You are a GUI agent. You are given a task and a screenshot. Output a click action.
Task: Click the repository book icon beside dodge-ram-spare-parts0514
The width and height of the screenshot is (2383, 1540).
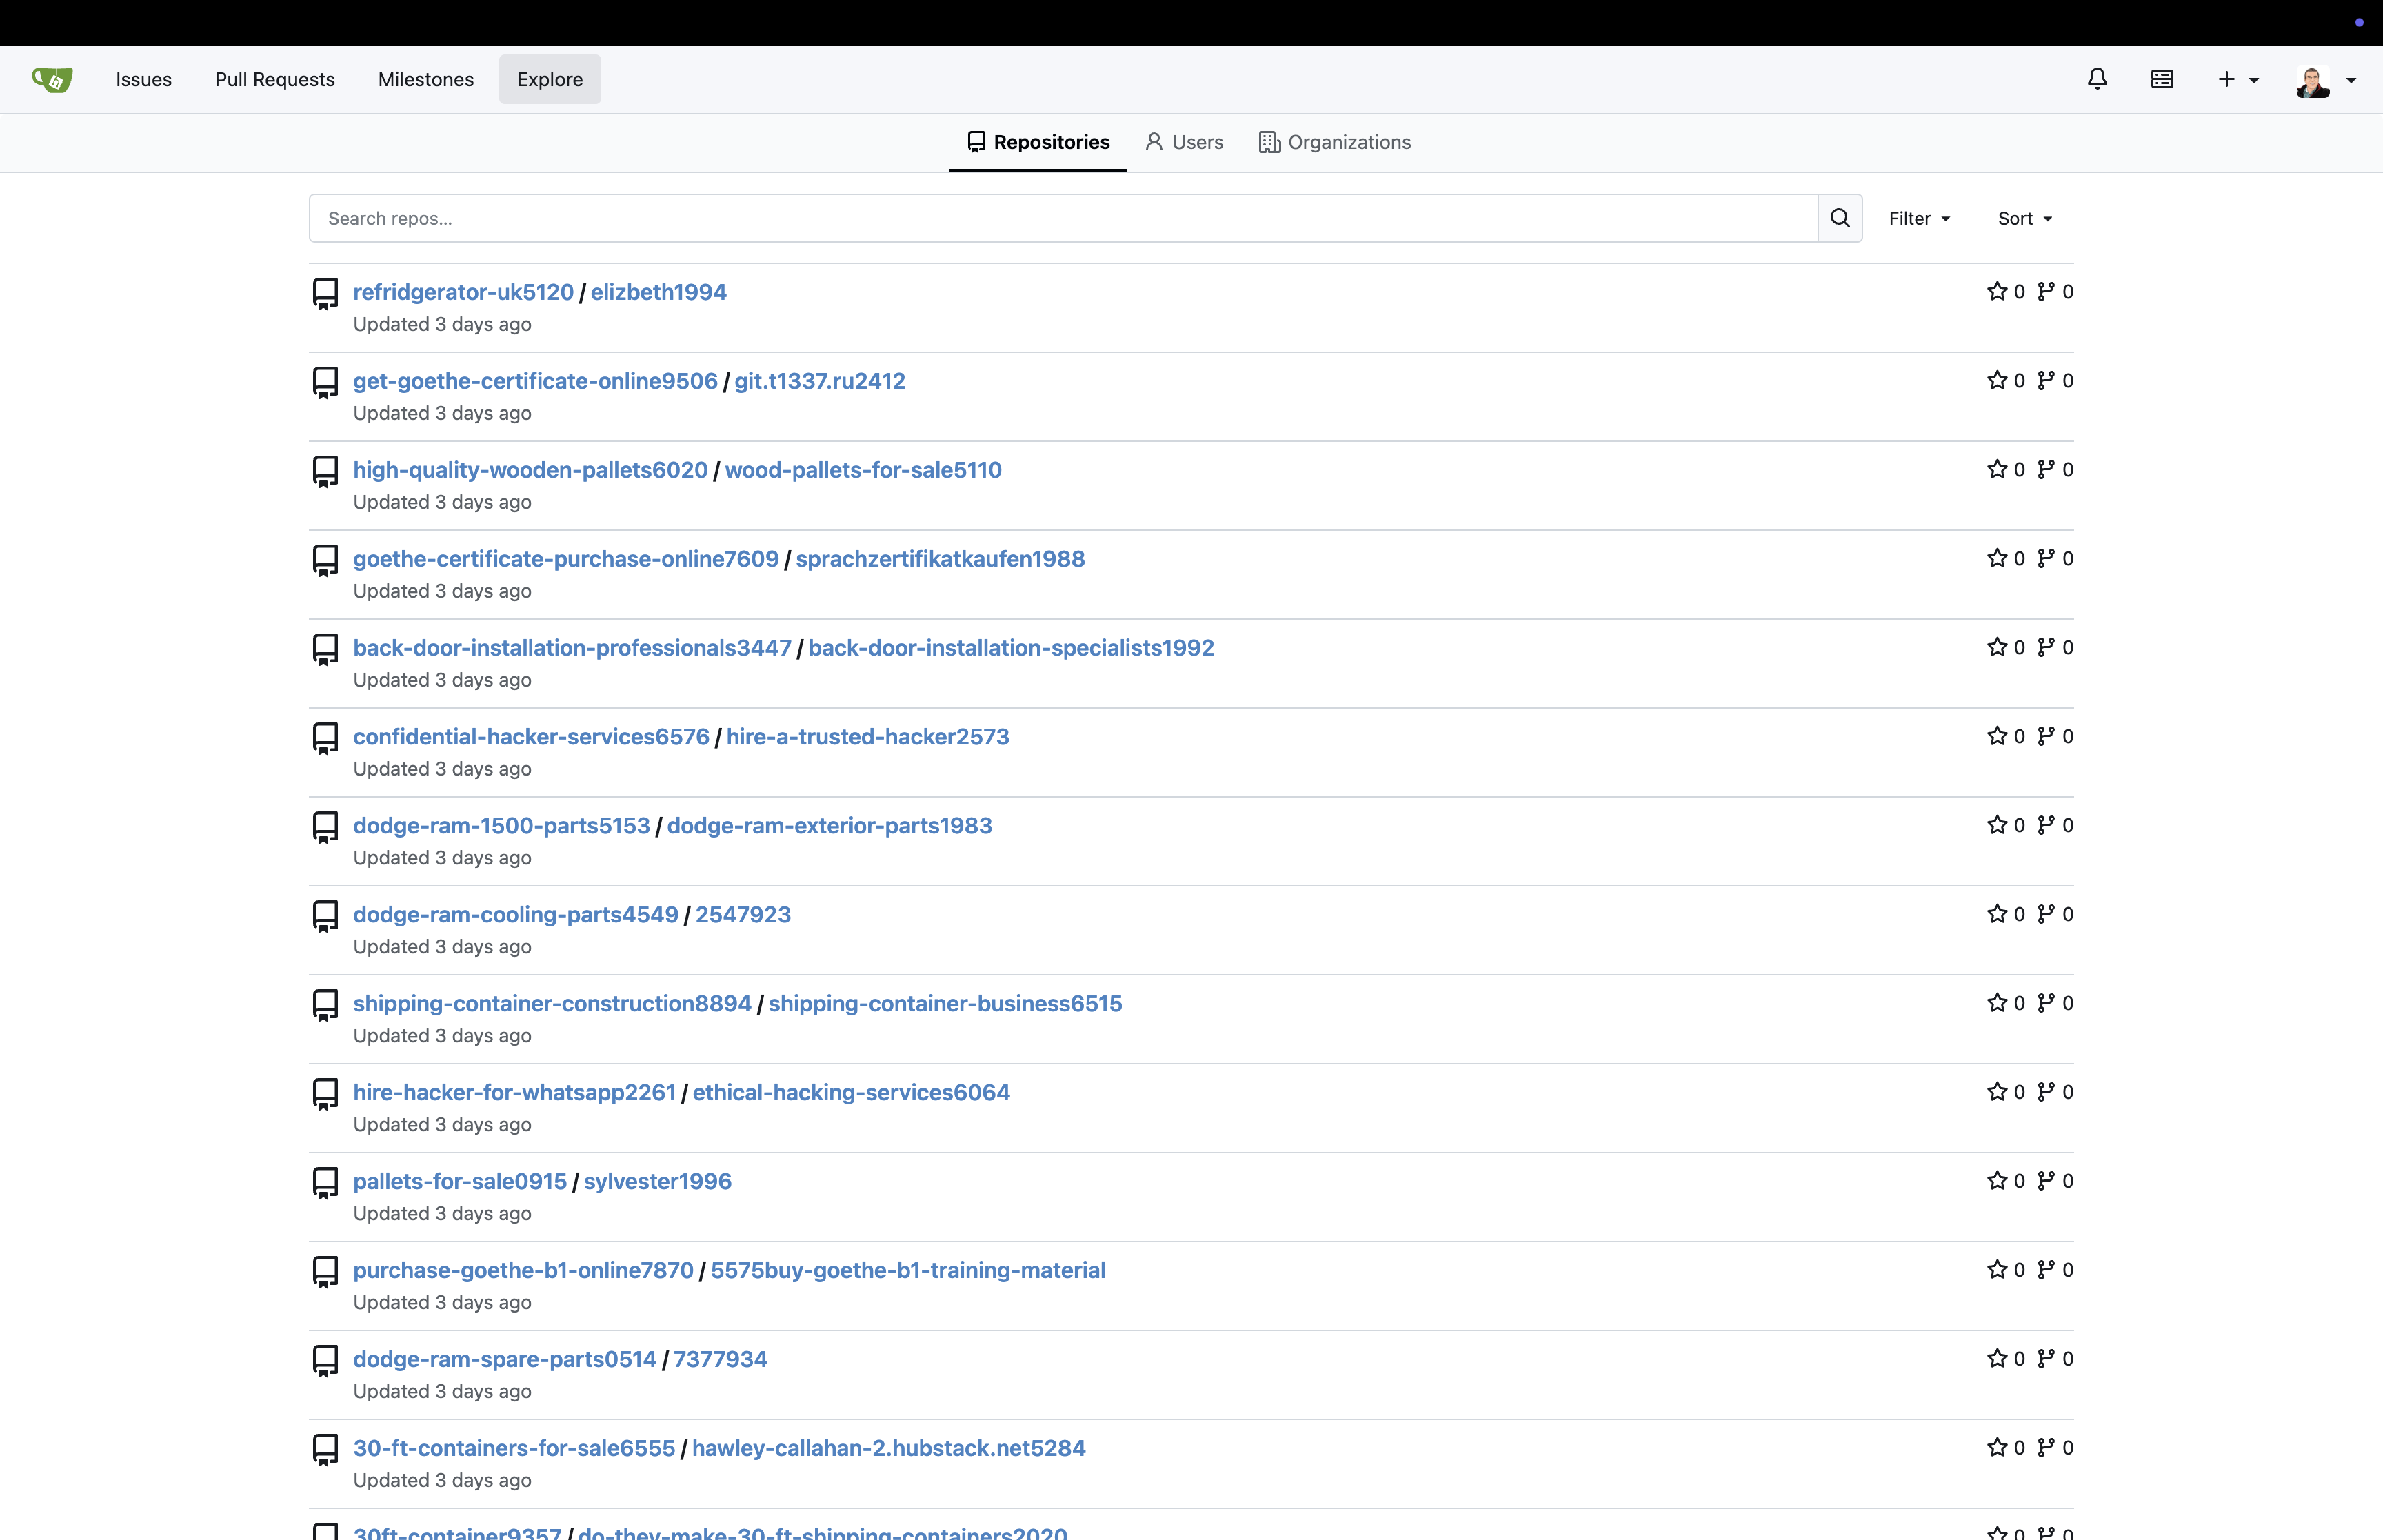[325, 1359]
